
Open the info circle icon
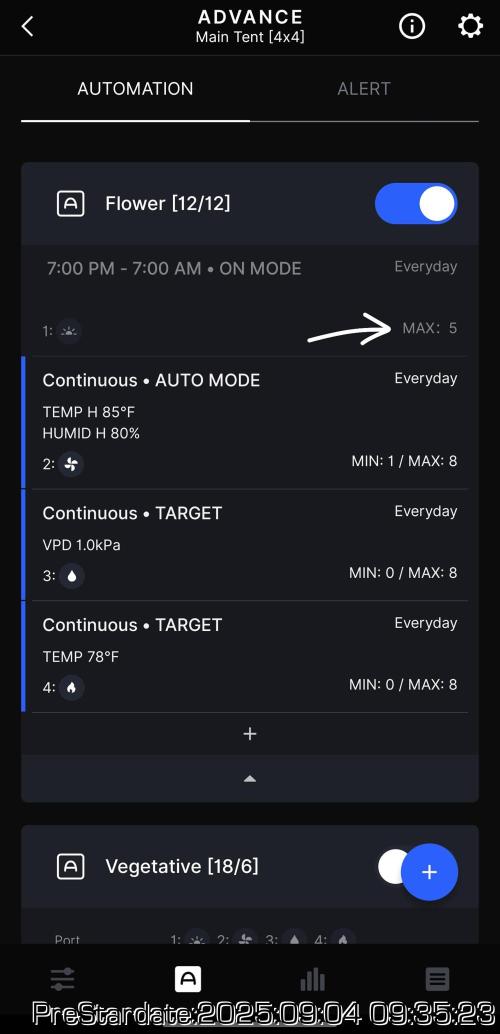(412, 26)
